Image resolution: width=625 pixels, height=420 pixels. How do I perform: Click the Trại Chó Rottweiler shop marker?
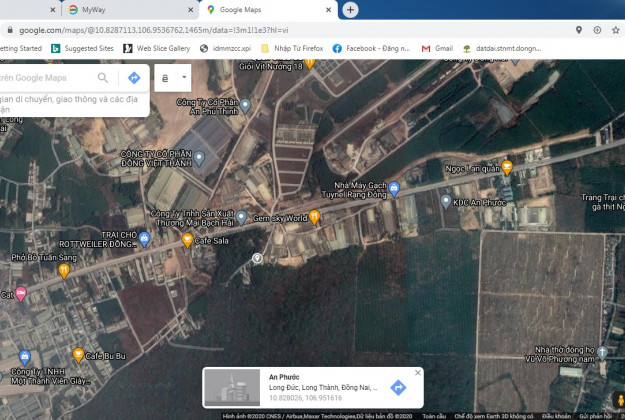click(144, 239)
